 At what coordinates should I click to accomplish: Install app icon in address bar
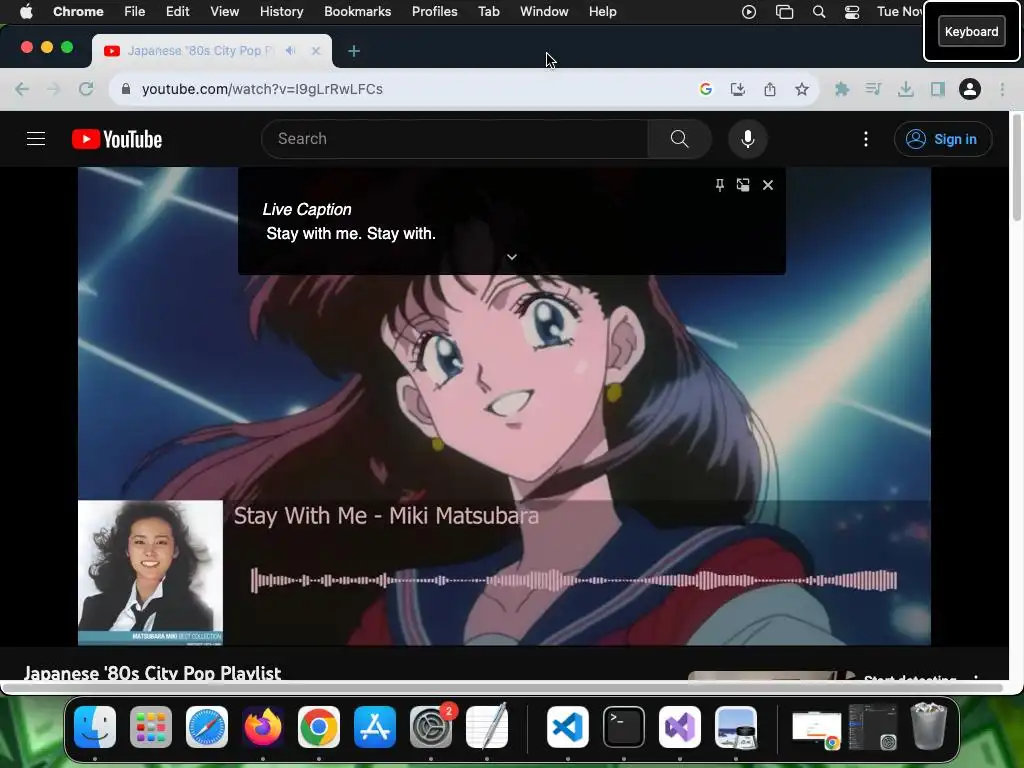tap(738, 89)
